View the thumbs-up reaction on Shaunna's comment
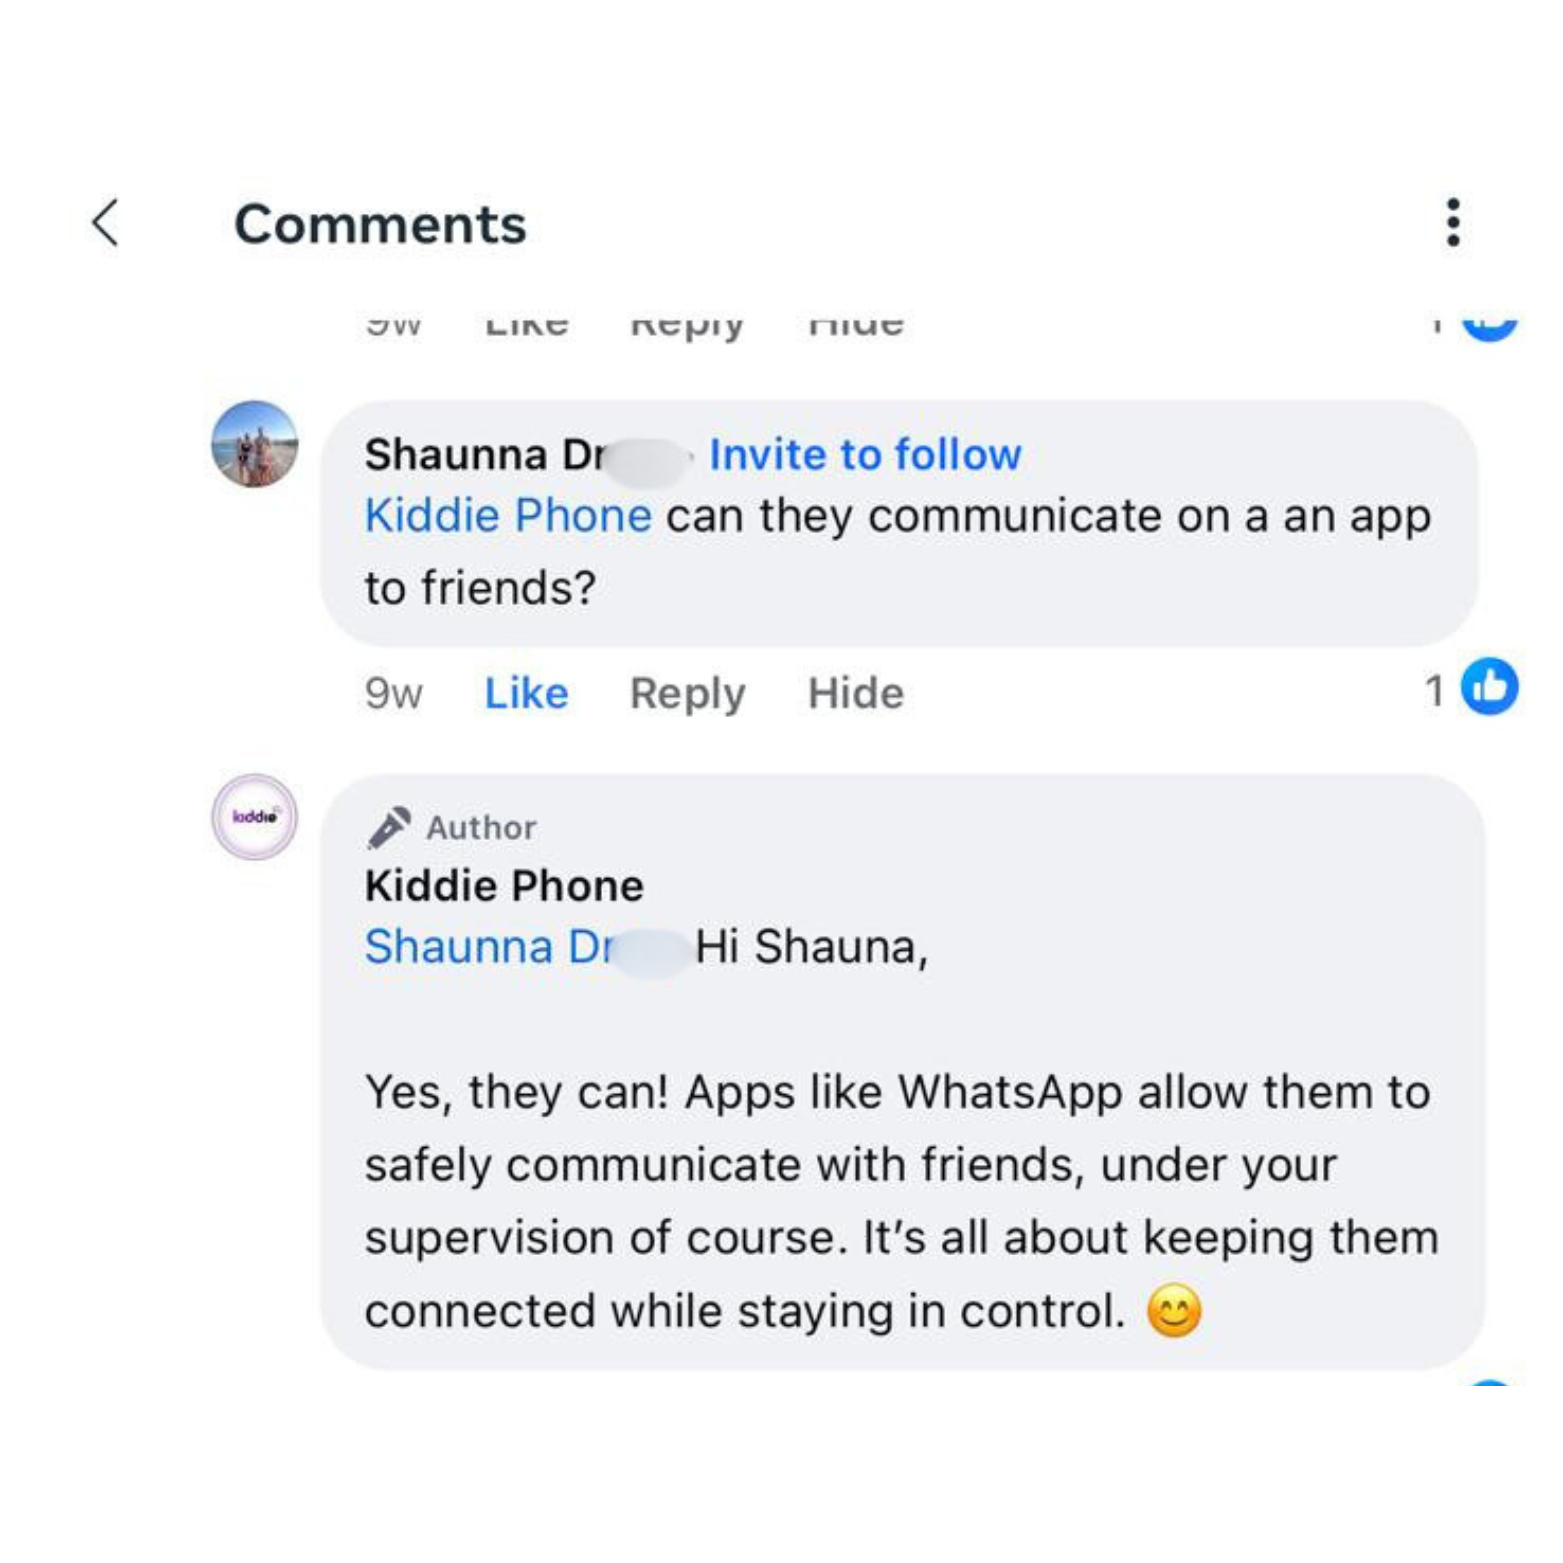 point(1489,687)
